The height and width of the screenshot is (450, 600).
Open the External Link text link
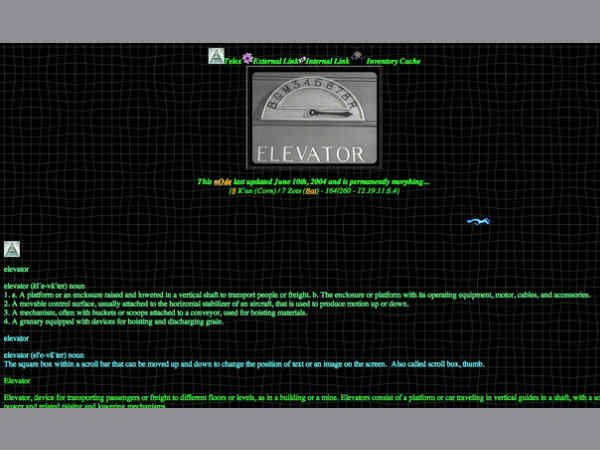(x=276, y=62)
